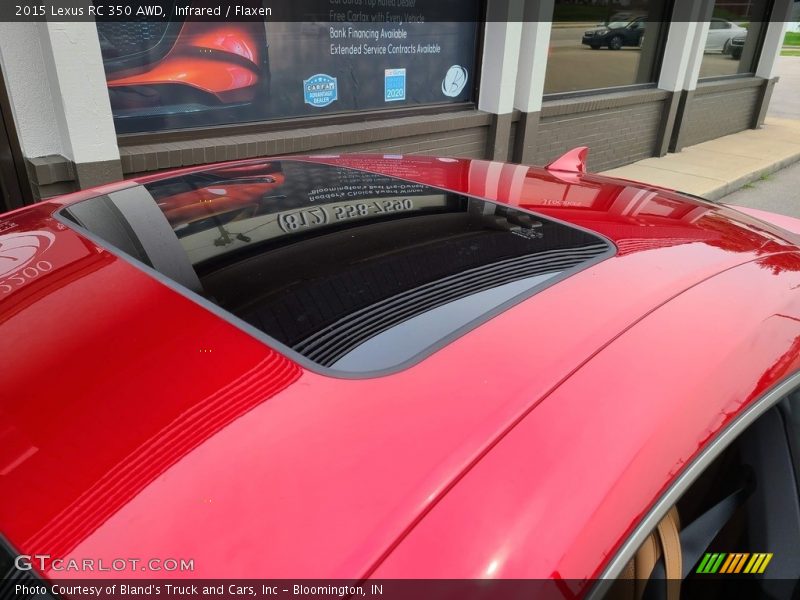This screenshot has width=800, height=600.
Task: Expand the Infrared / Flaxen color details
Action: click(222, 12)
